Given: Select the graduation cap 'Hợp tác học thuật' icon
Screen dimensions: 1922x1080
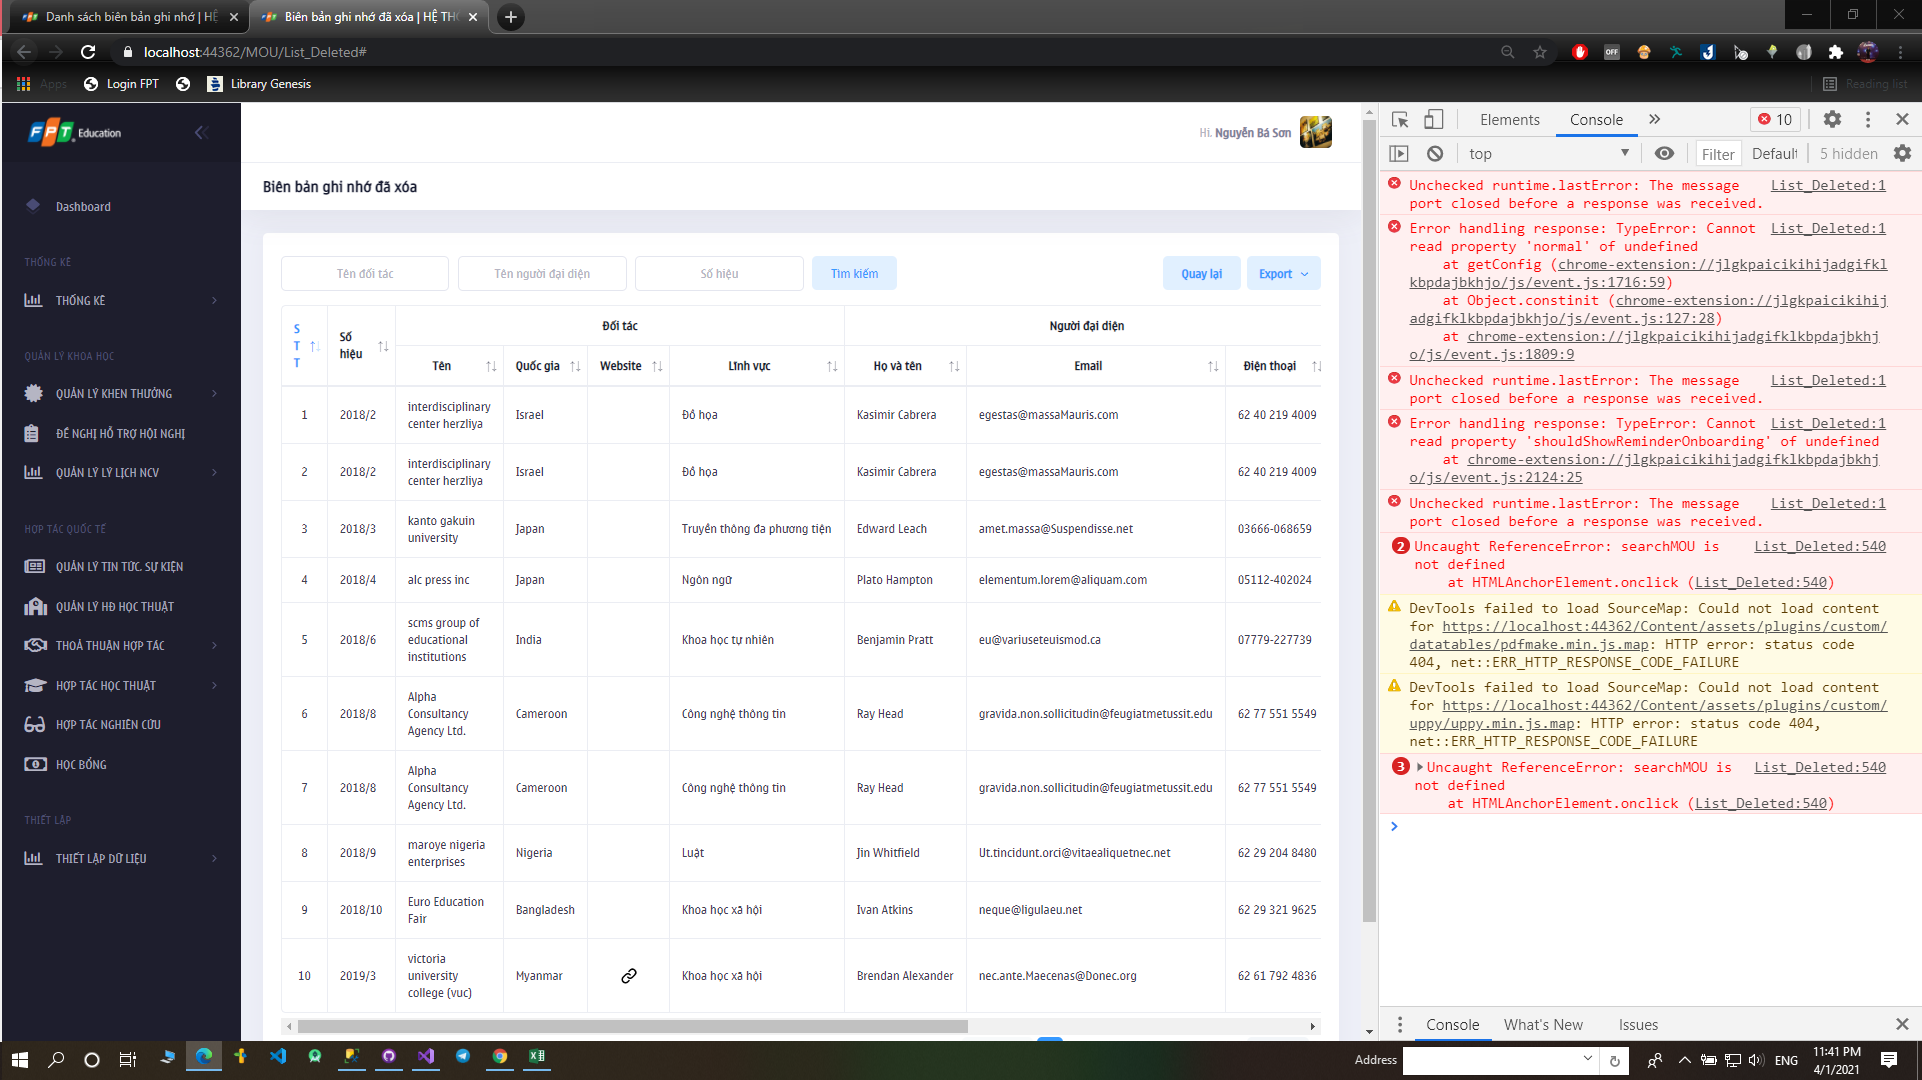Looking at the screenshot, I should (34, 685).
